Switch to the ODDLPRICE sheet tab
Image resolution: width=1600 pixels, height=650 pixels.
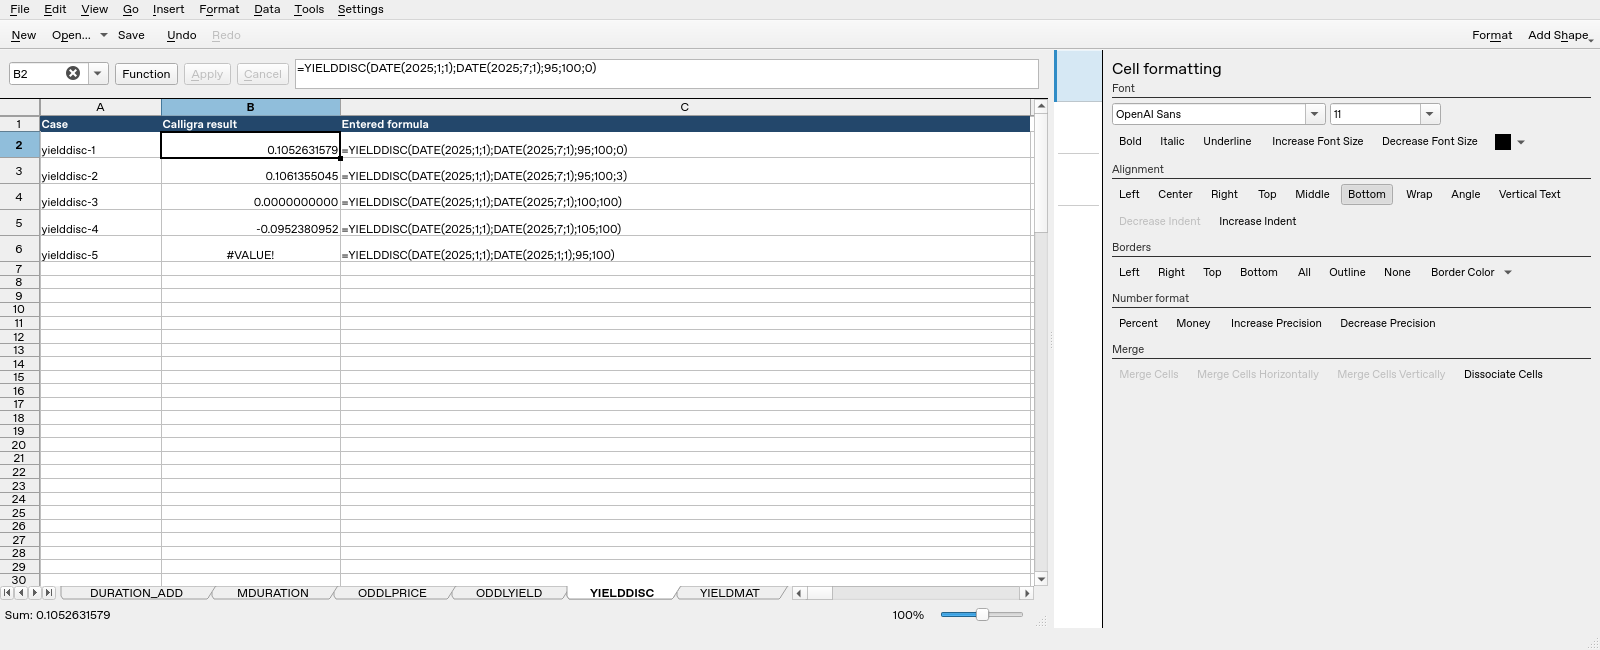tap(392, 593)
